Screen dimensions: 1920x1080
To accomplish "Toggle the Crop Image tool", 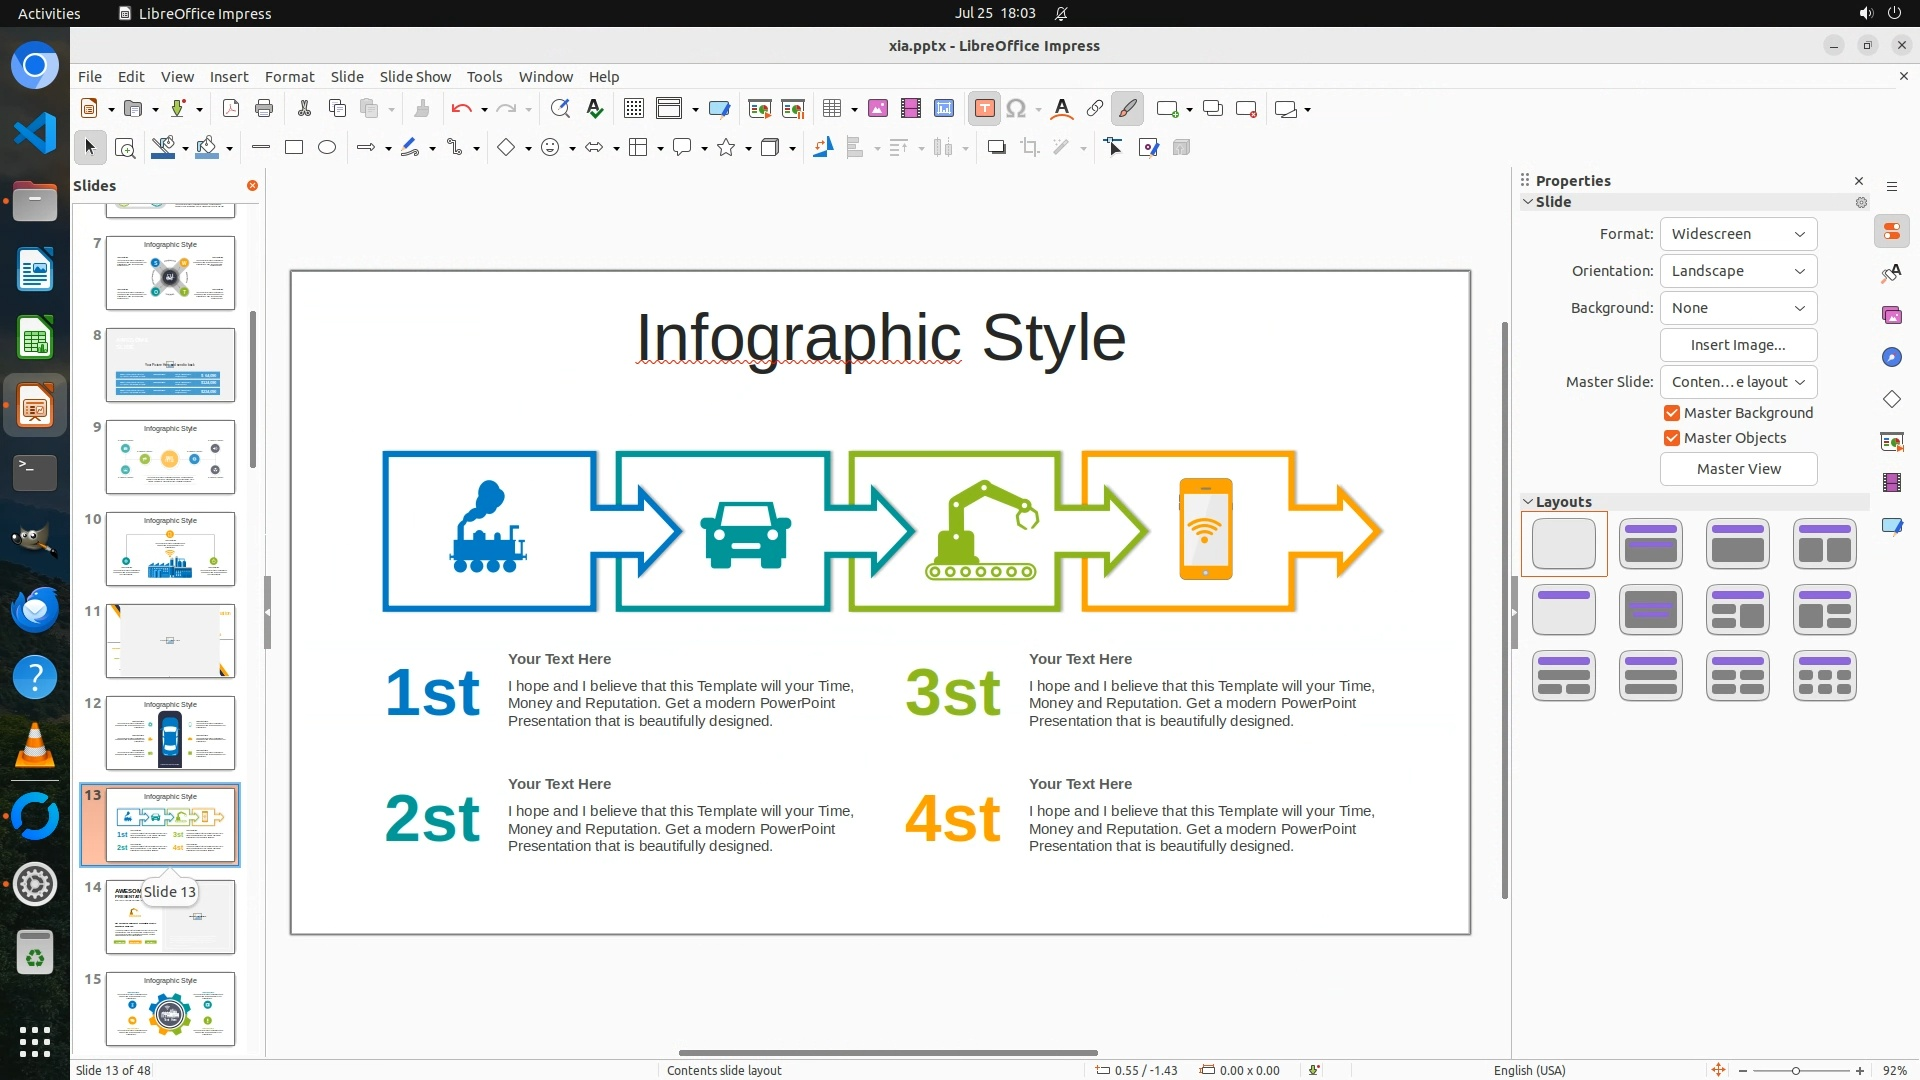I will [x=1029, y=148].
